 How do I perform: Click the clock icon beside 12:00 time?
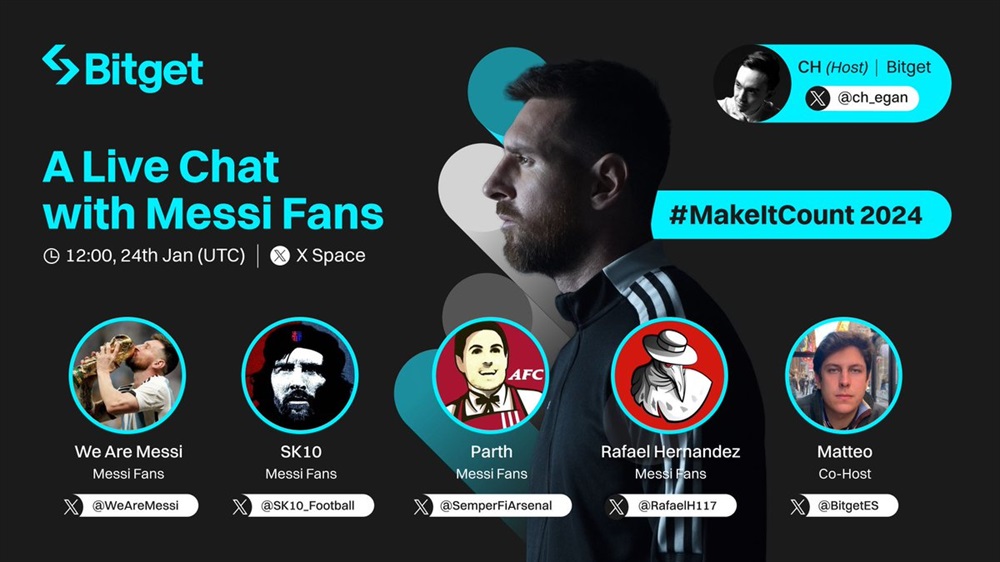(x=51, y=256)
